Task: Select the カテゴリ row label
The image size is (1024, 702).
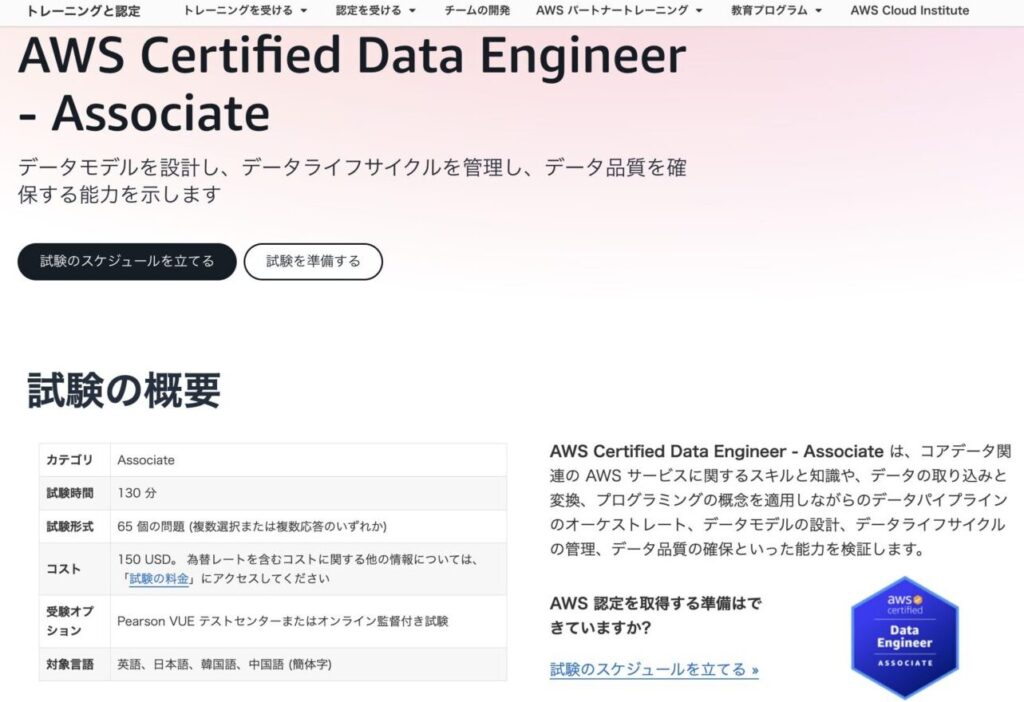Action: pos(69,460)
